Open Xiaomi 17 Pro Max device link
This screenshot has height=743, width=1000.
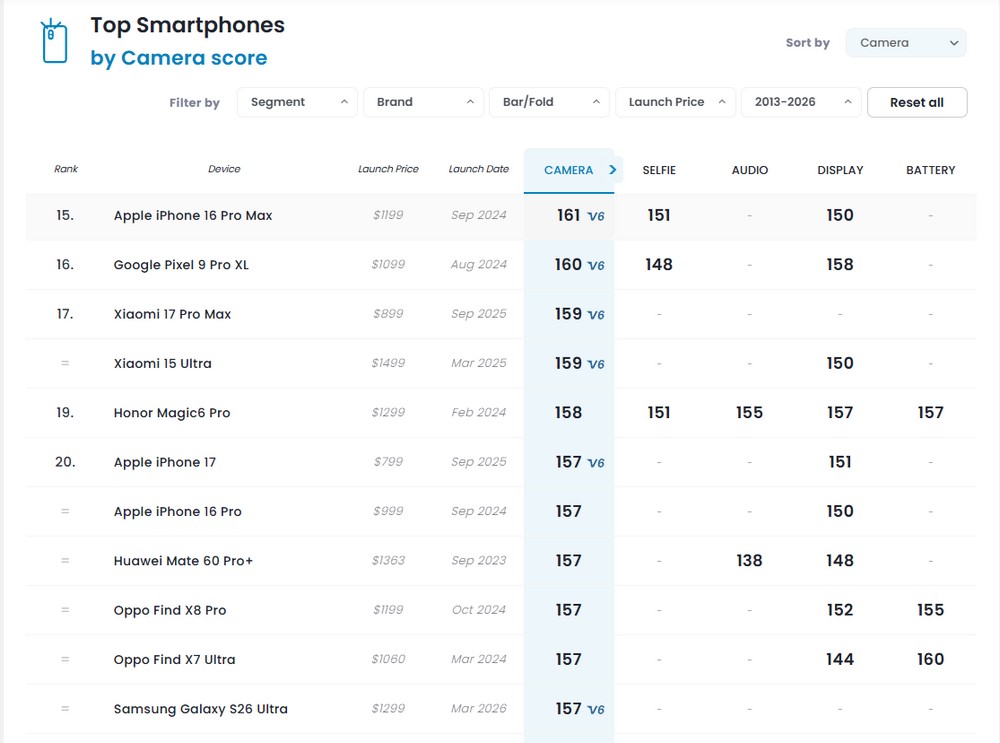pos(172,314)
